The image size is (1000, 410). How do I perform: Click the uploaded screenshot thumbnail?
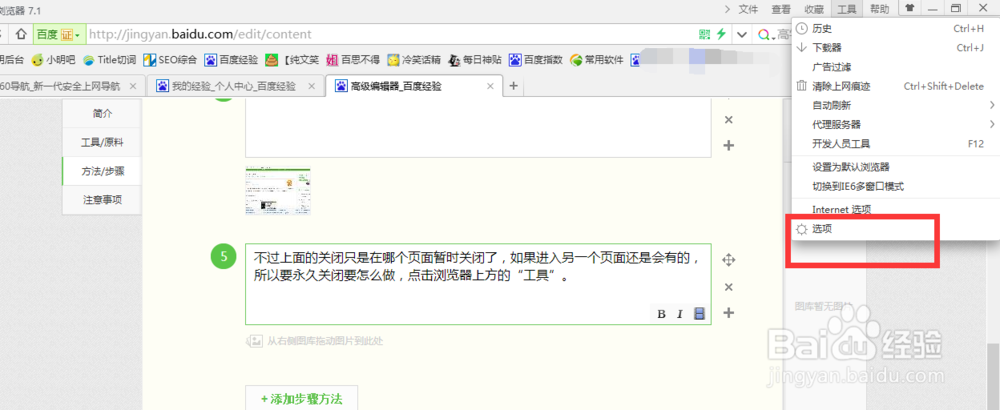coord(279,191)
